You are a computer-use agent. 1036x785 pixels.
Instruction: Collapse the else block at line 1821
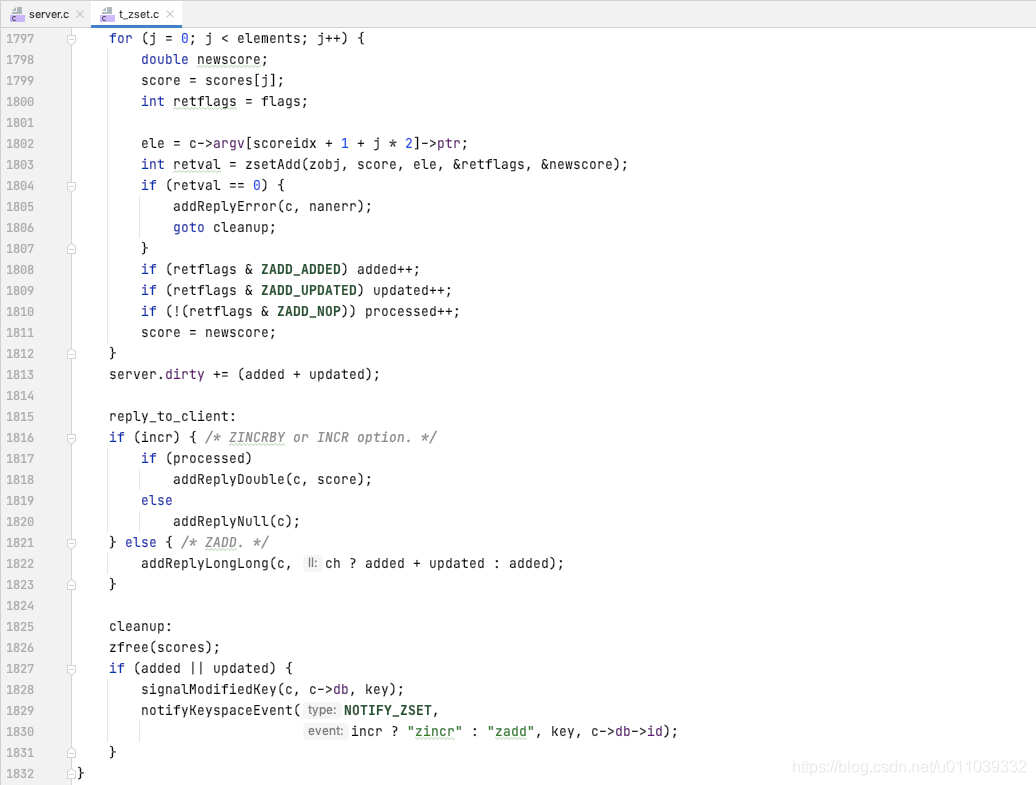(71, 543)
